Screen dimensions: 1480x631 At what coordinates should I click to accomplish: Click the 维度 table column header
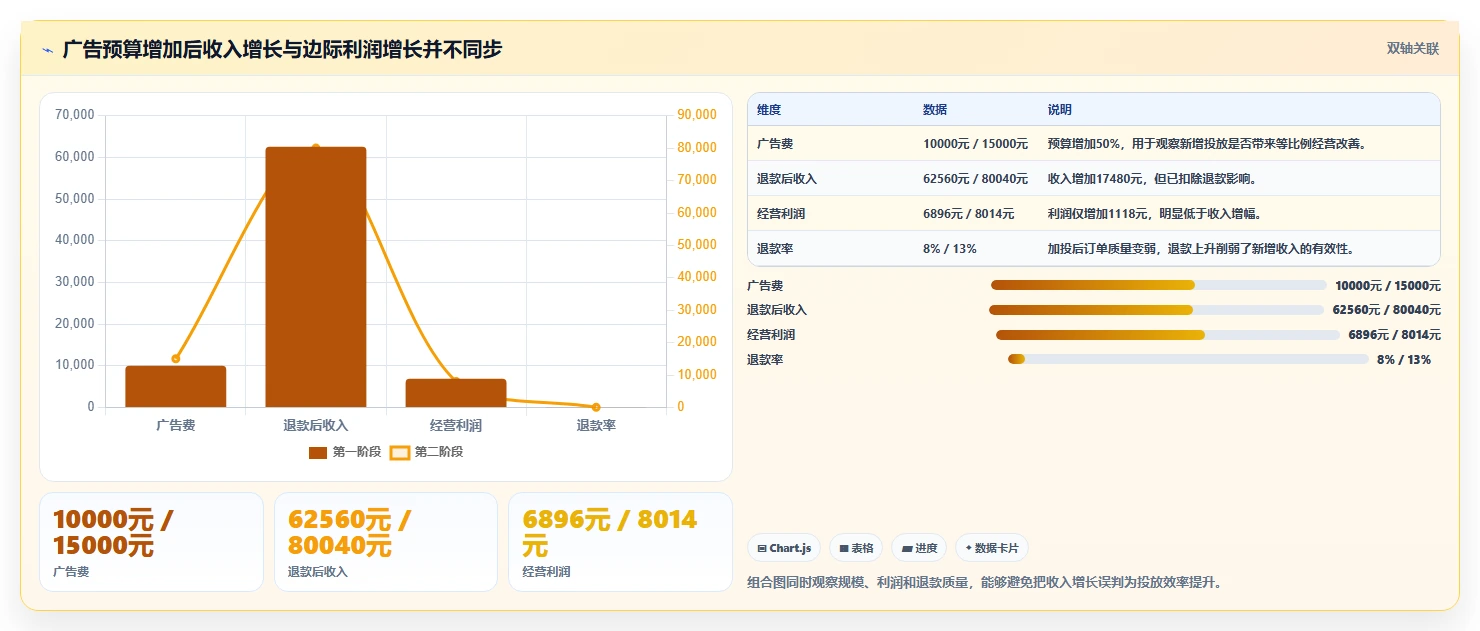coord(769,110)
